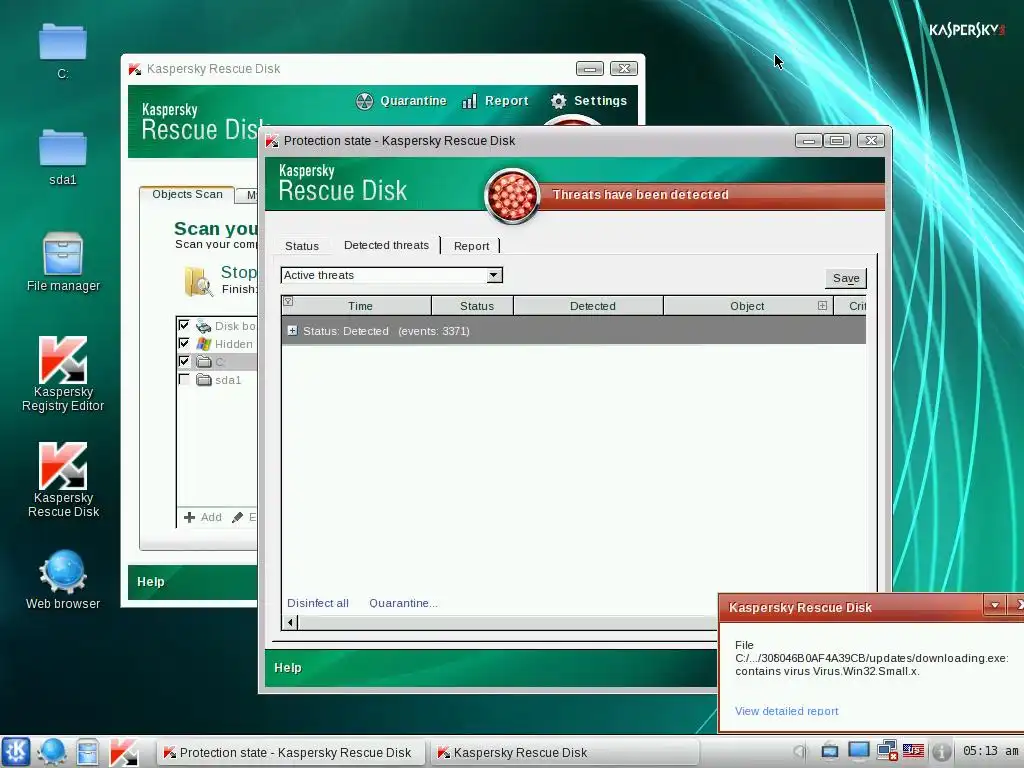Click the display monitor tray icon
1024x768 pixels.
tap(858, 751)
